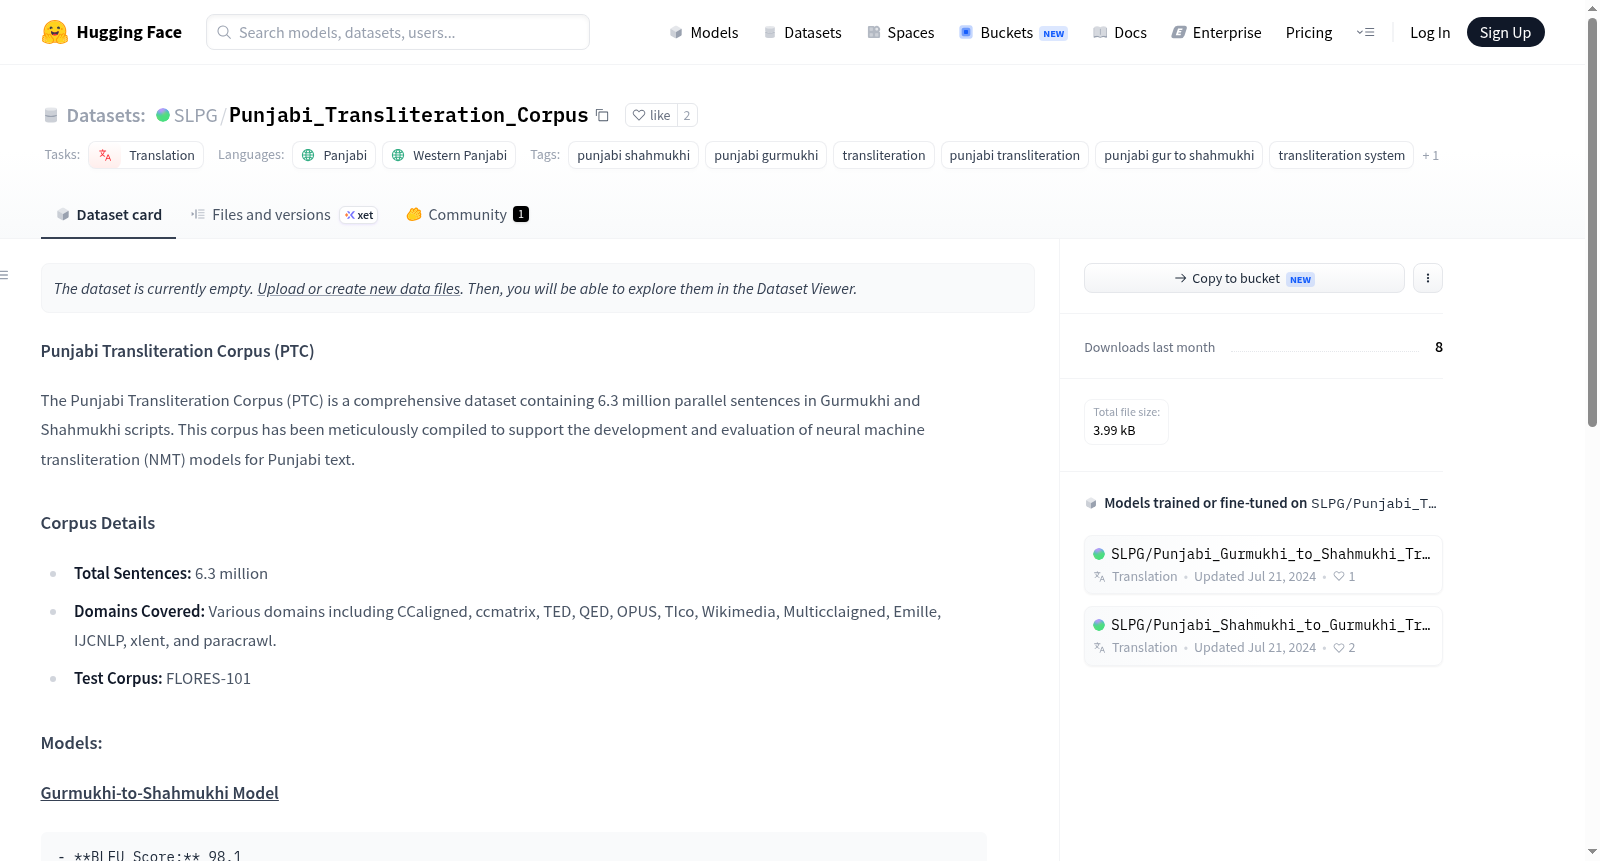Click the Enterprise nav icon
This screenshot has width=1600, height=861.
click(1179, 32)
